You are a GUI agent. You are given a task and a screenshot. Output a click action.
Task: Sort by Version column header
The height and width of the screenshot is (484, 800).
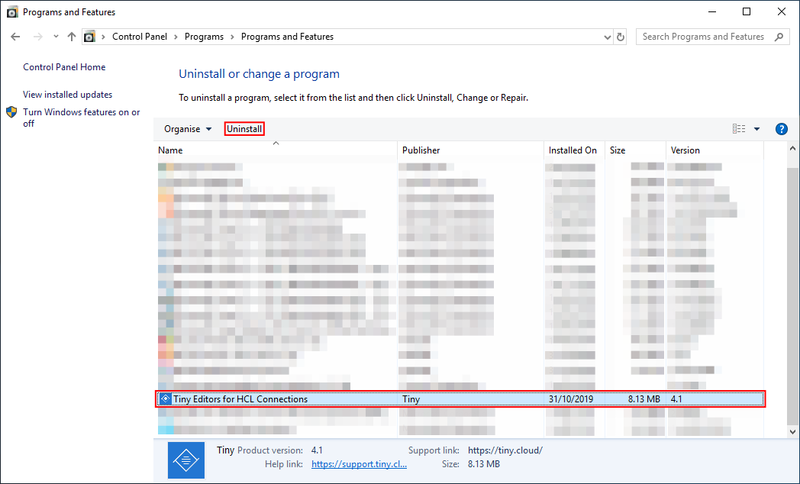tap(714, 150)
